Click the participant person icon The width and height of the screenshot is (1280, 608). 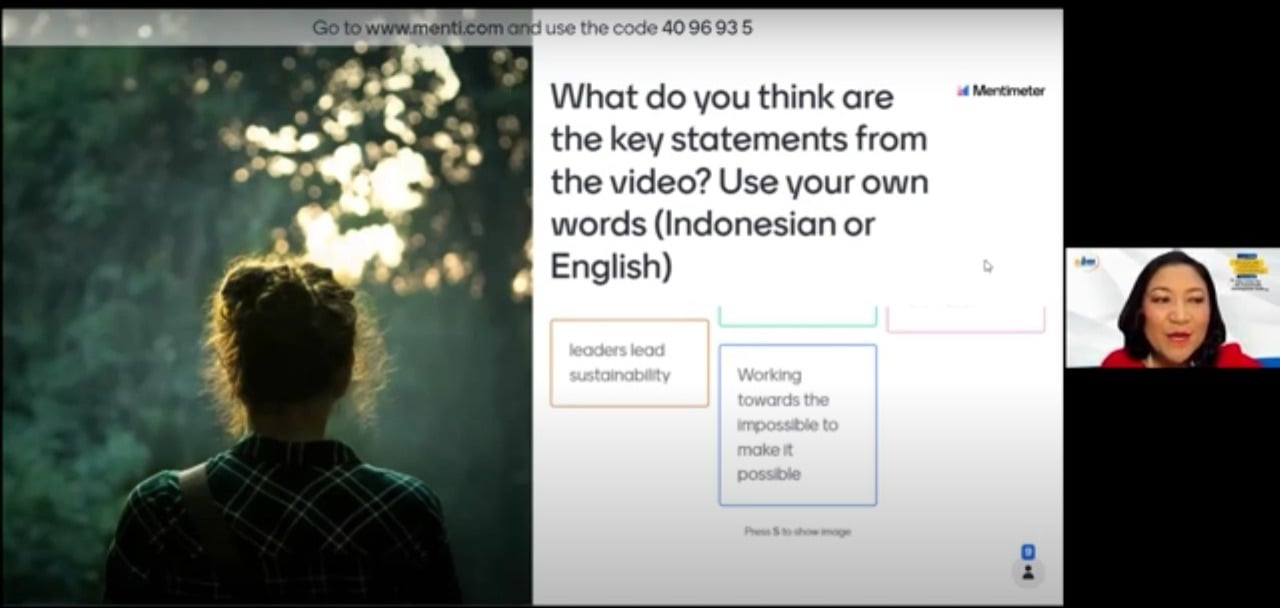pyautogui.click(x=1028, y=573)
